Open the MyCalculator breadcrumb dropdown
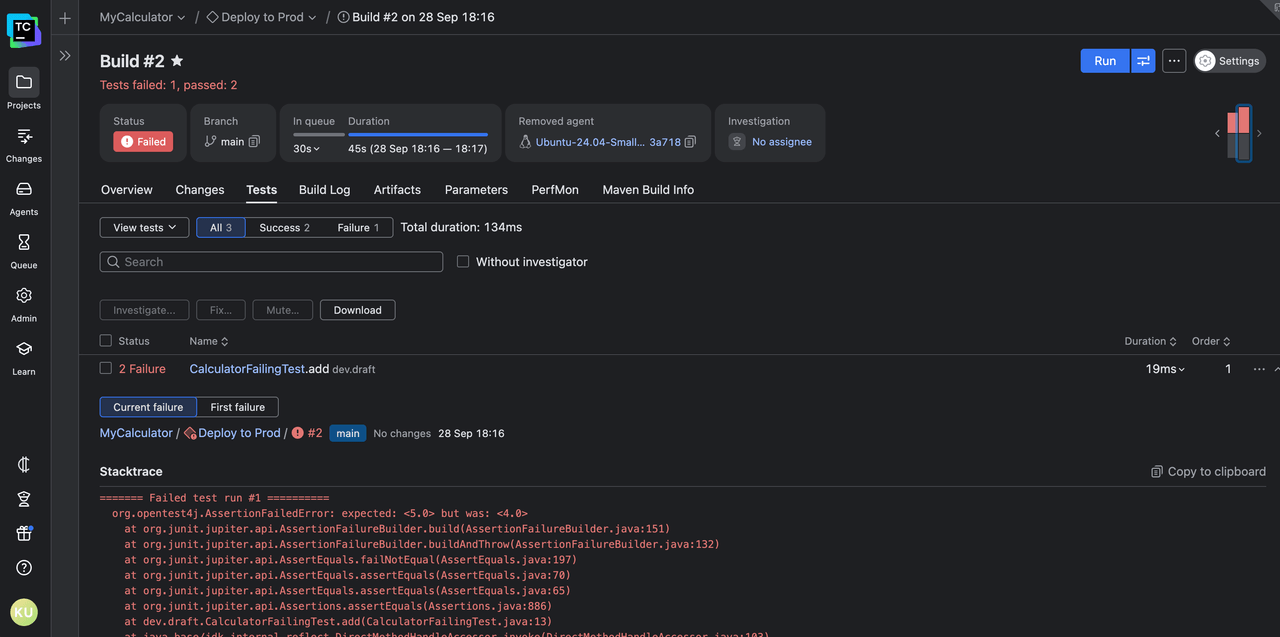1280x637 pixels. 142,17
